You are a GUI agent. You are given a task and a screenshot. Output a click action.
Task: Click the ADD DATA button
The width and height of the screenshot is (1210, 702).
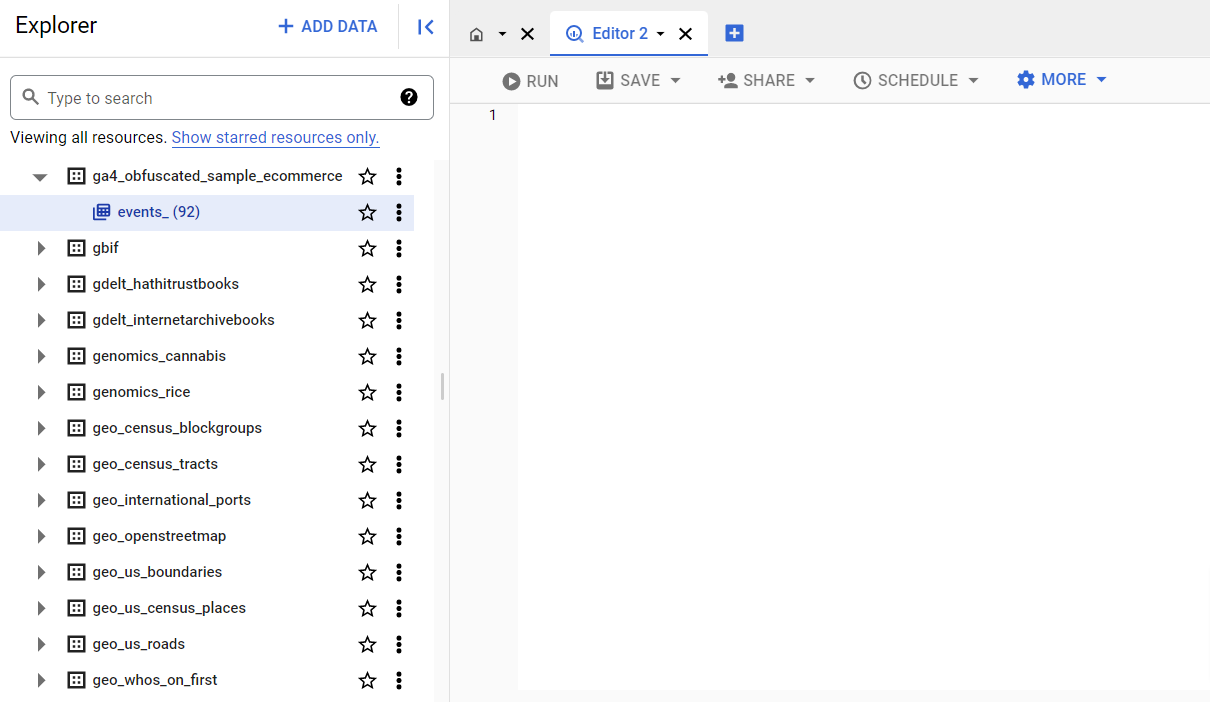(x=328, y=27)
